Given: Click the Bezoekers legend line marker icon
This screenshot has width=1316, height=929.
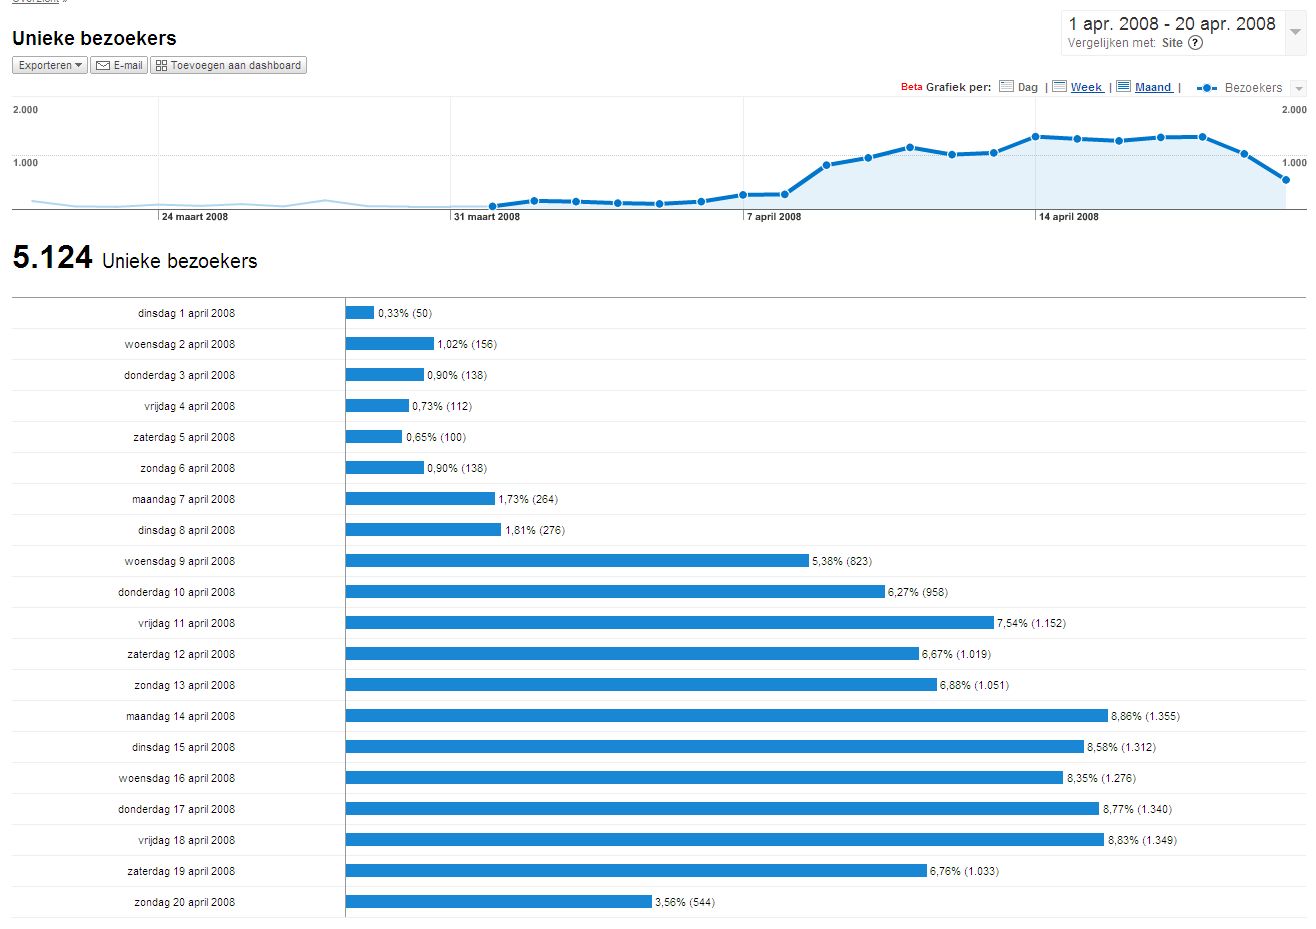Looking at the screenshot, I should 1206,88.
